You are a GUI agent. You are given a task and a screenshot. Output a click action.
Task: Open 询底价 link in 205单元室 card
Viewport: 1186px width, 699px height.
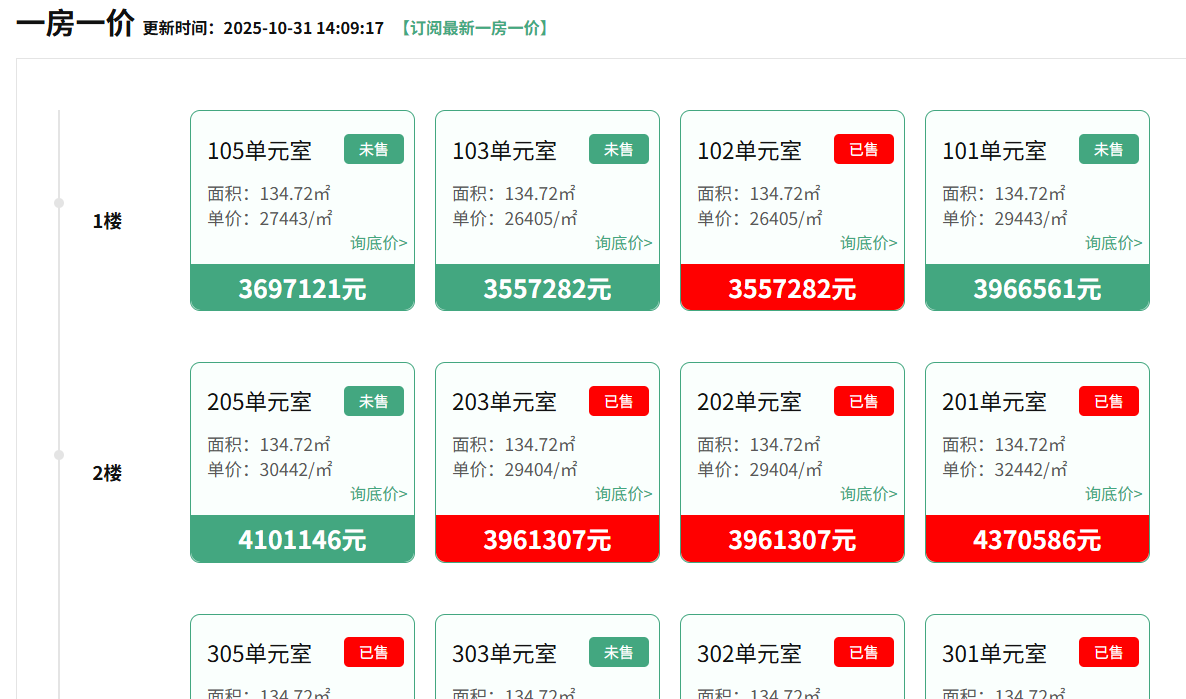378,494
